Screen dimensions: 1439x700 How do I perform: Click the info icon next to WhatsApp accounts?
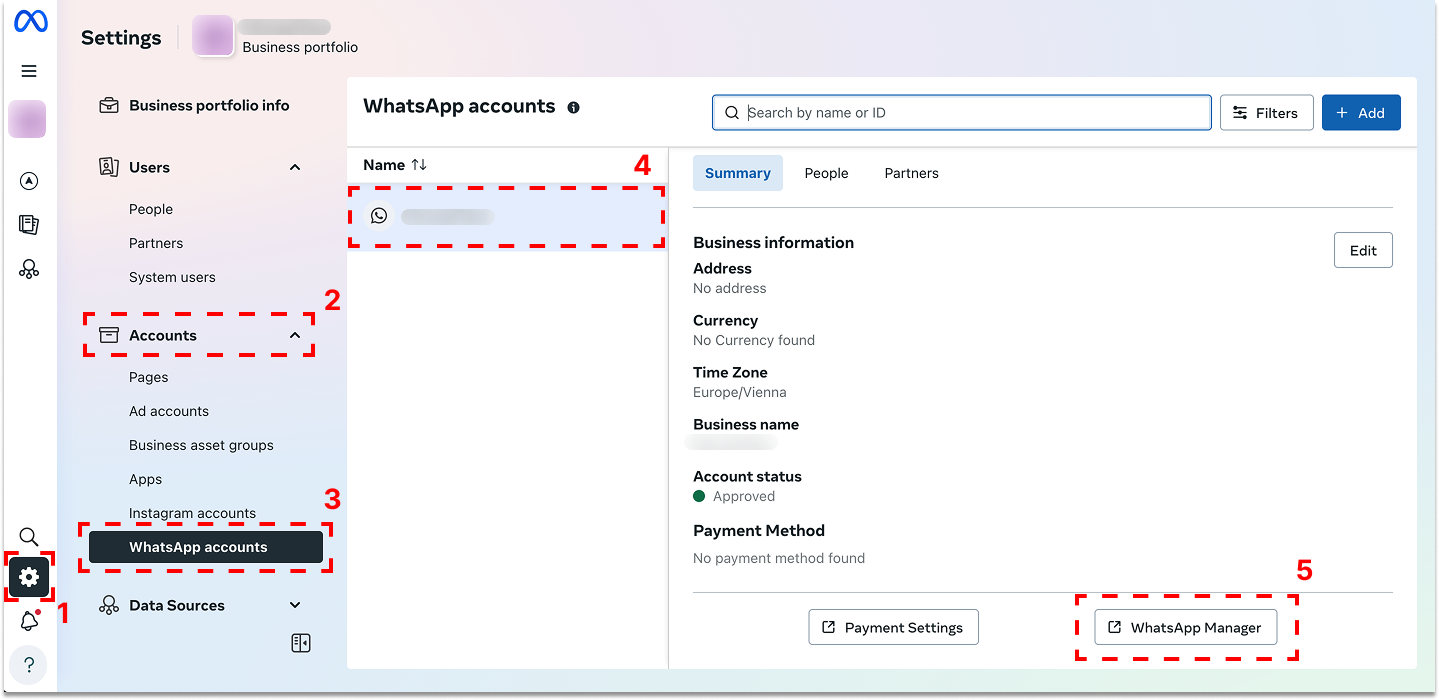coord(573,107)
